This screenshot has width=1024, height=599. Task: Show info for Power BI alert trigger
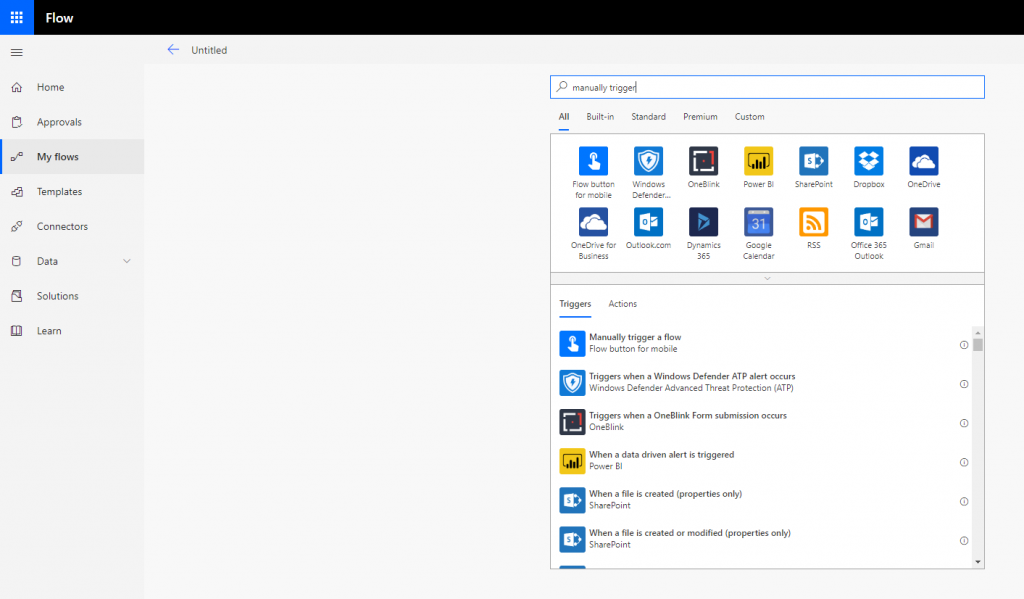click(964, 462)
